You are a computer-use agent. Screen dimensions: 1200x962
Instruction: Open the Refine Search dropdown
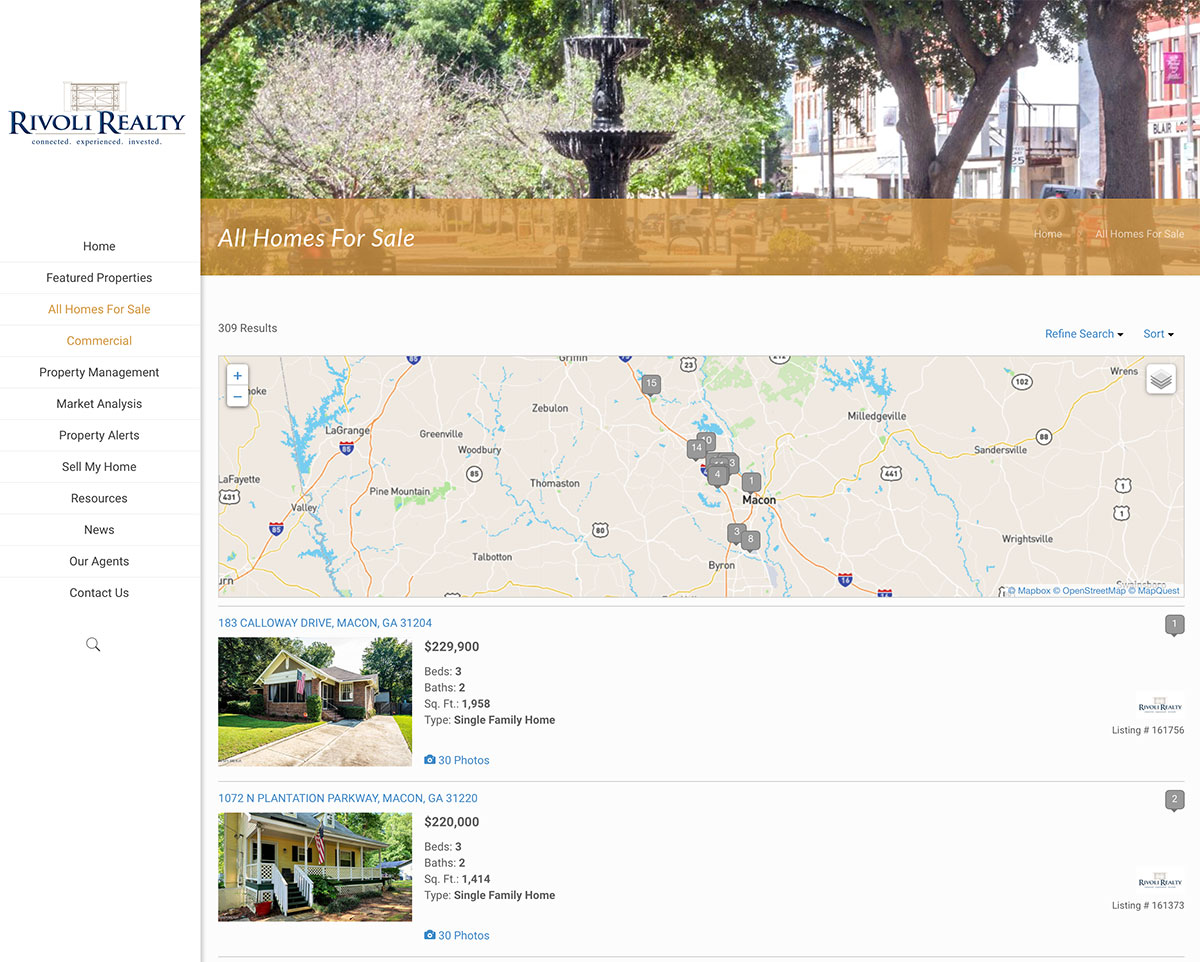click(1084, 334)
